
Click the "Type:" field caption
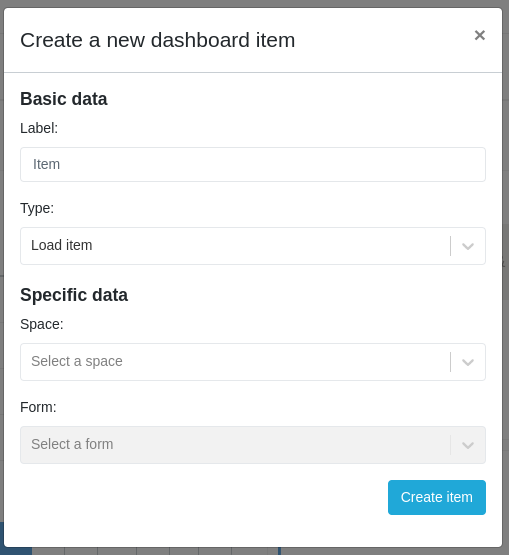tap(37, 208)
